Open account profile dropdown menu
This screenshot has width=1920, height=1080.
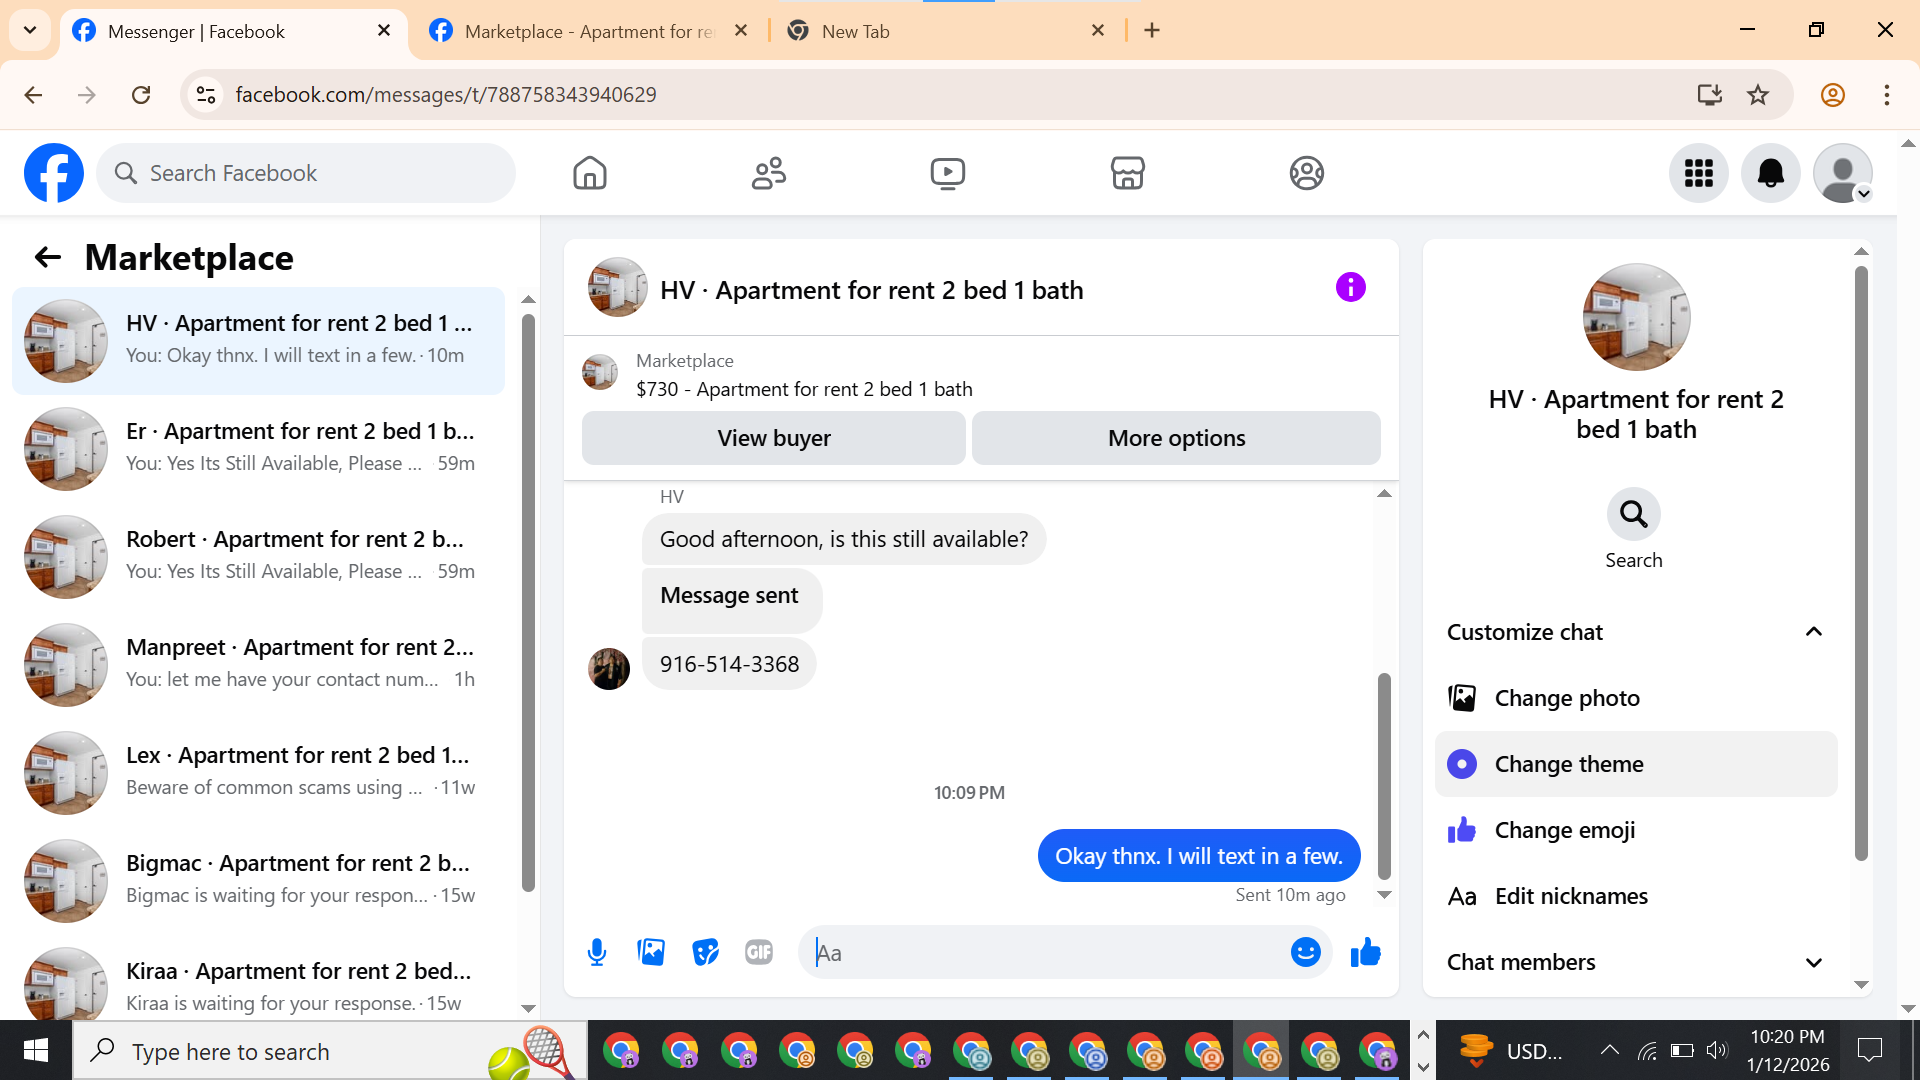pyautogui.click(x=1842, y=173)
